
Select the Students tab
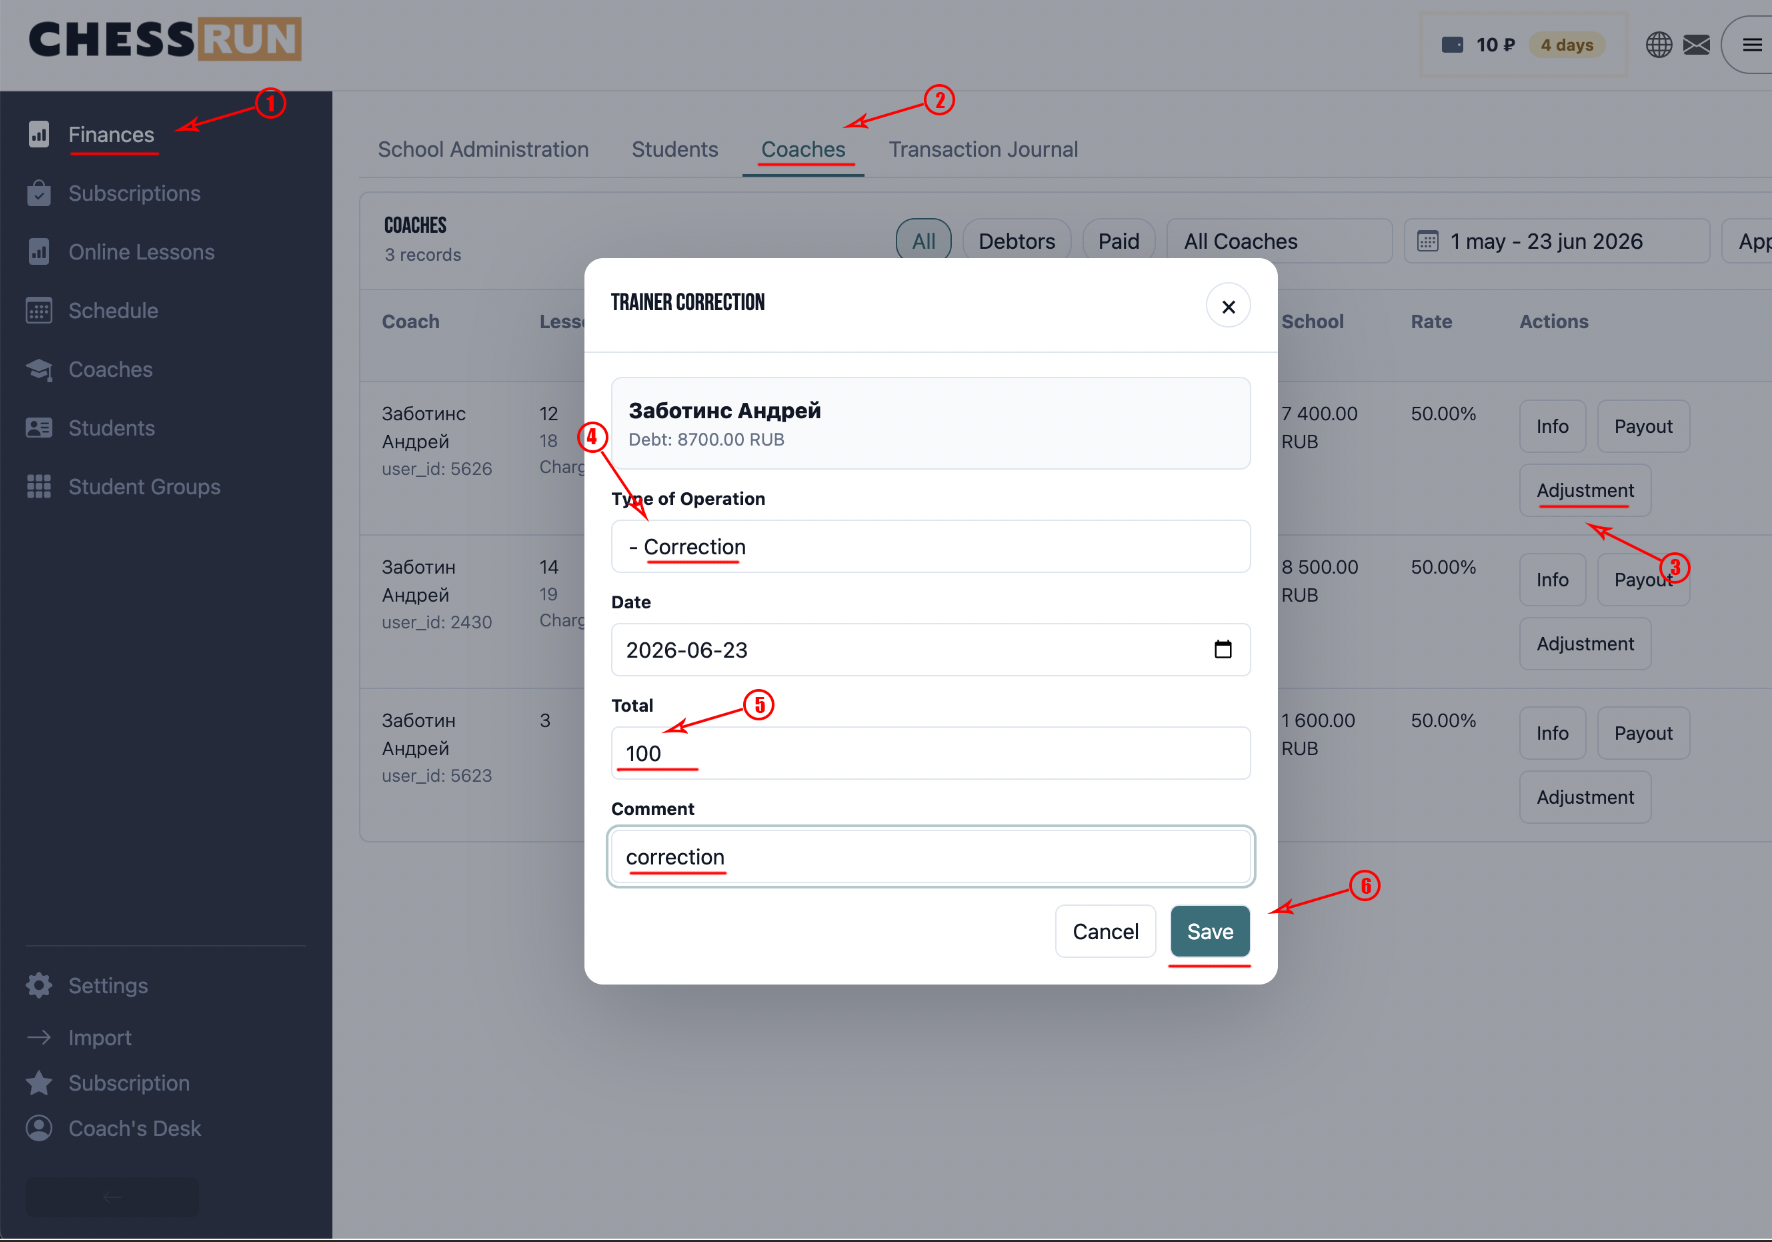click(x=675, y=150)
